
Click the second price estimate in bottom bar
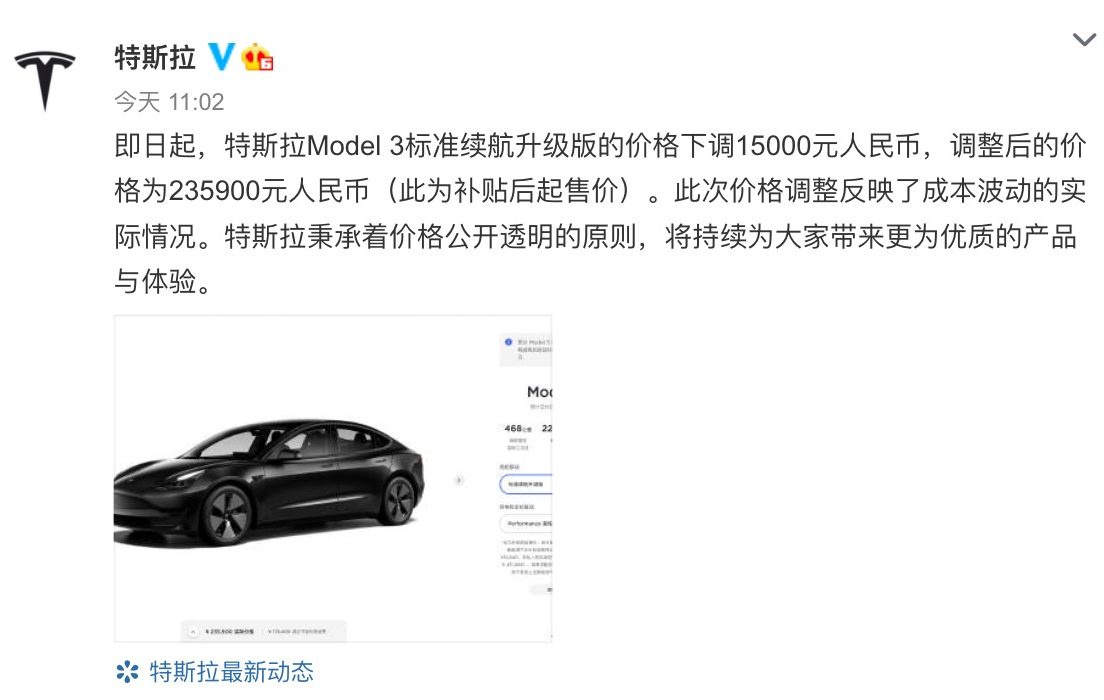coord(296,632)
